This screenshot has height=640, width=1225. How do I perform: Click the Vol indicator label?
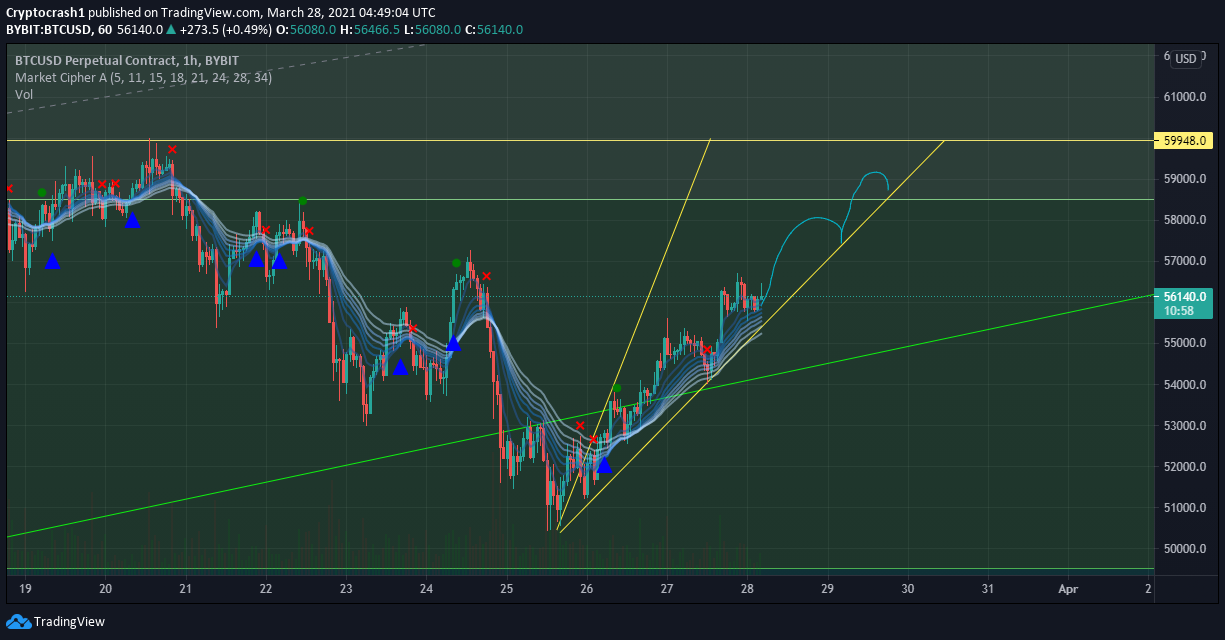[24, 94]
